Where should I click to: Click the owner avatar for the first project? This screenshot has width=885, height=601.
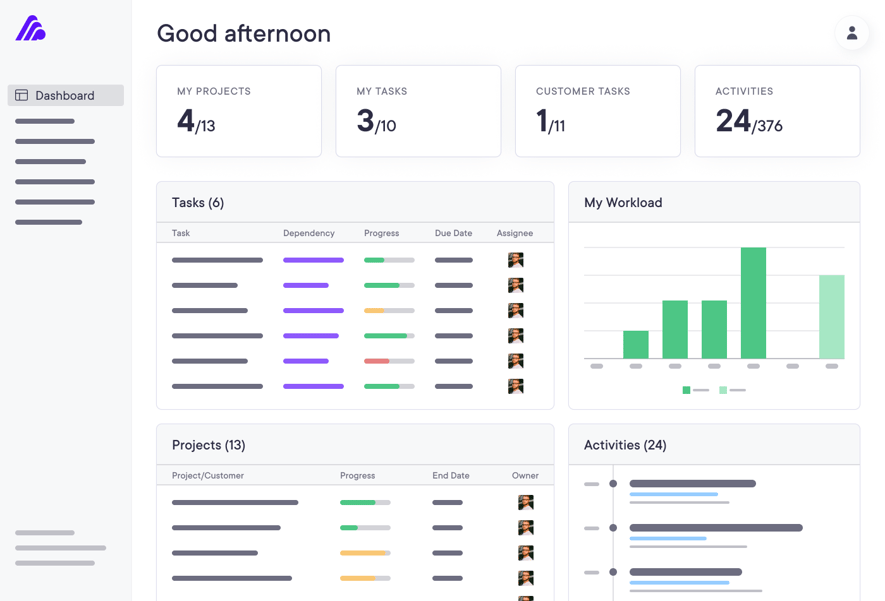click(524, 502)
